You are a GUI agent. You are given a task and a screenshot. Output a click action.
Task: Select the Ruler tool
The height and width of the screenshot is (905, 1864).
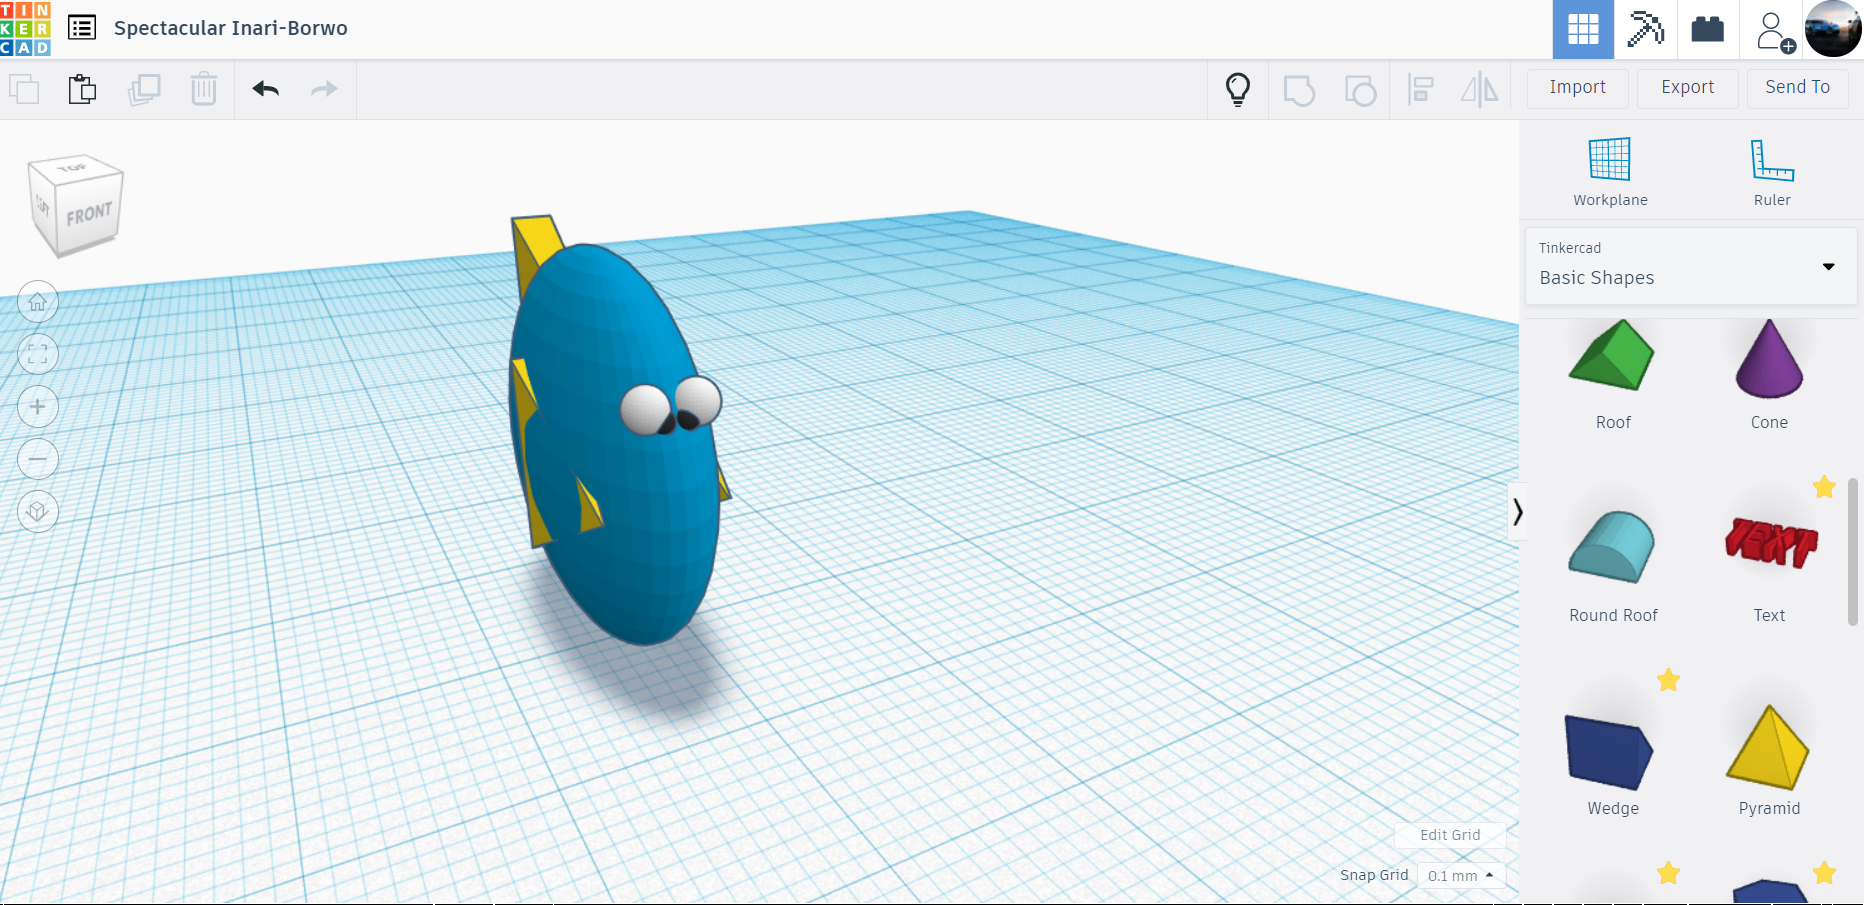pos(1772,172)
